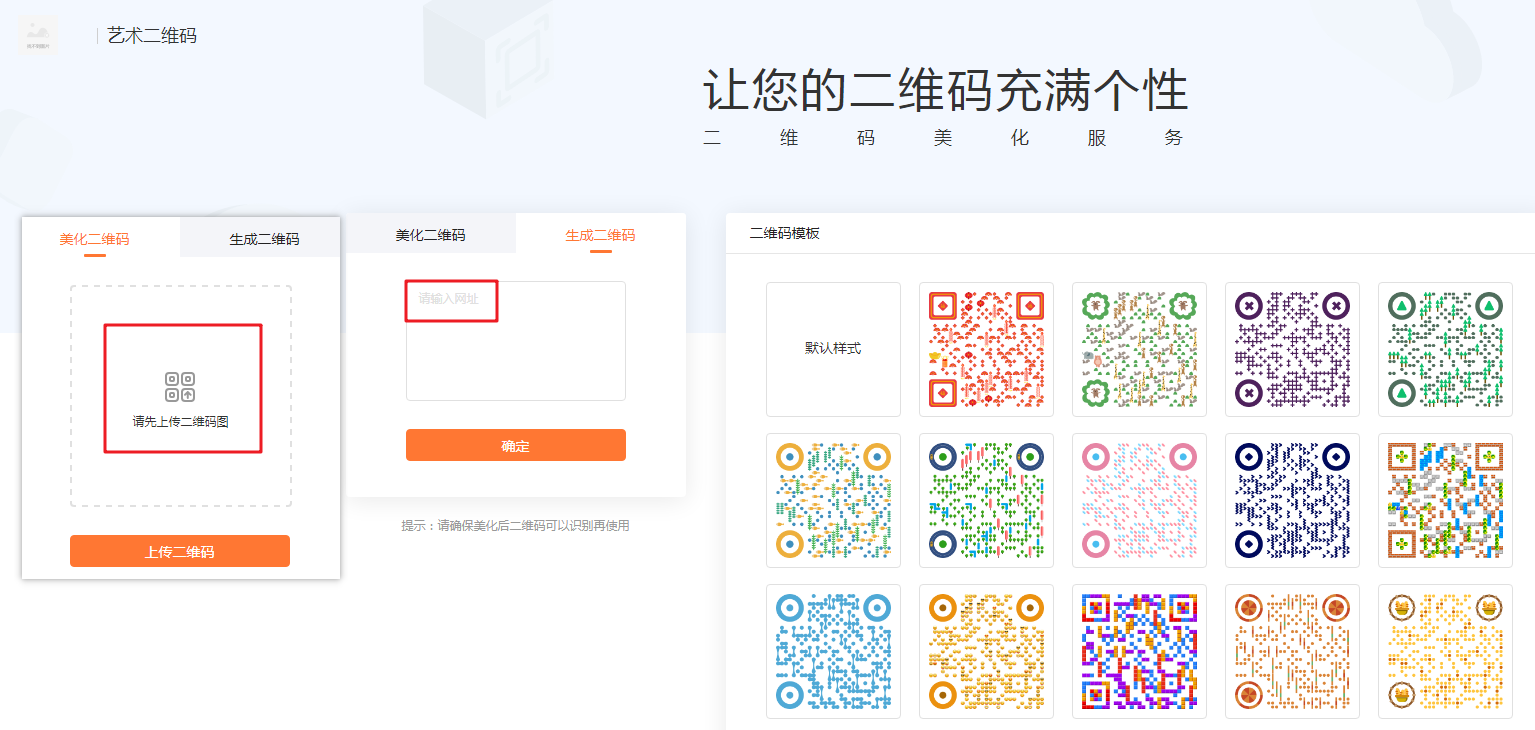Select 生成二维码 tab in the URL input panel
This screenshot has width=1535, height=730.
click(600, 235)
